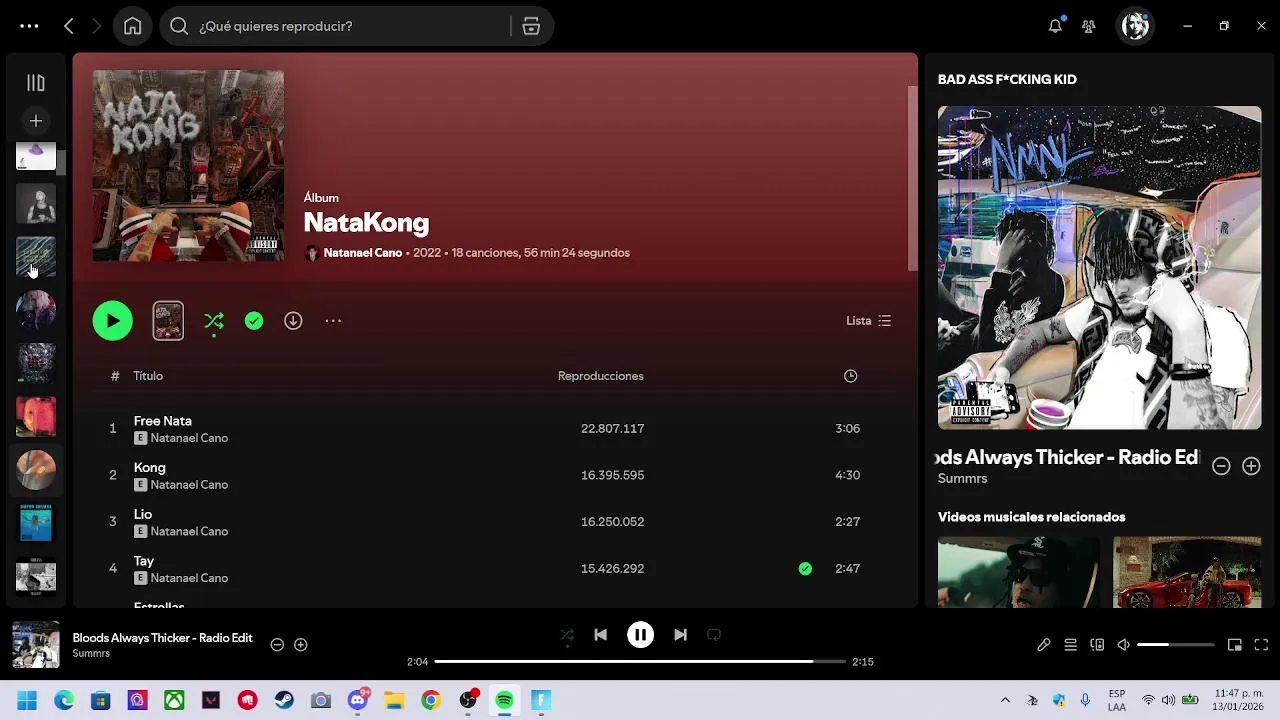Skip to the previous track
The image size is (1280, 720).
coord(600,635)
